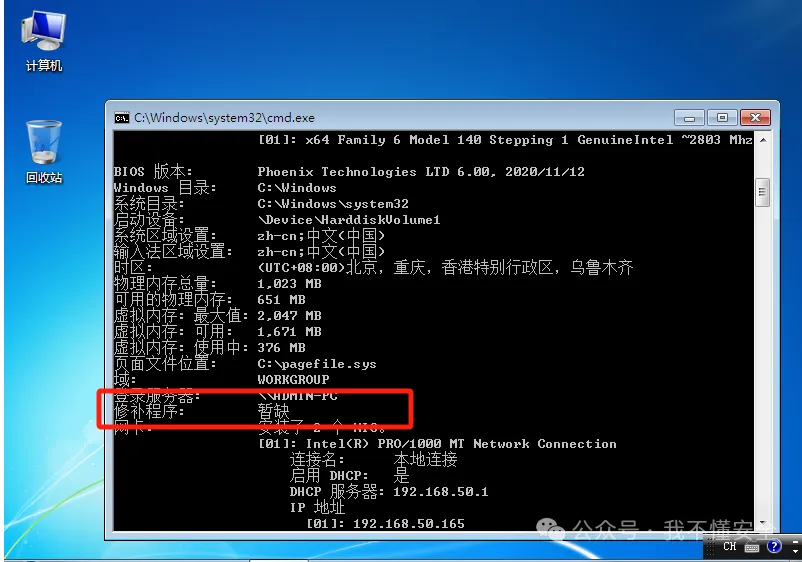Click the '本地连接' connection name value
Image resolution: width=802 pixels, height=562 pixels.
pyautogui.click(x=425, y=459)
